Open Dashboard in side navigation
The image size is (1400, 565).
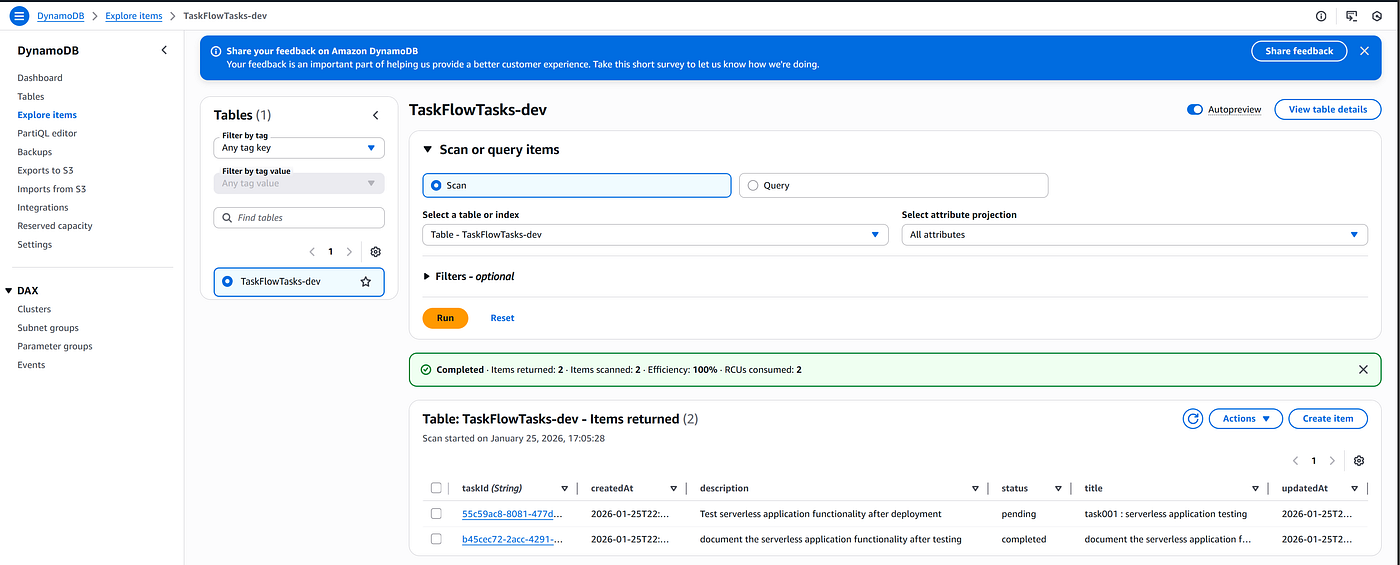tap(40, 78)
